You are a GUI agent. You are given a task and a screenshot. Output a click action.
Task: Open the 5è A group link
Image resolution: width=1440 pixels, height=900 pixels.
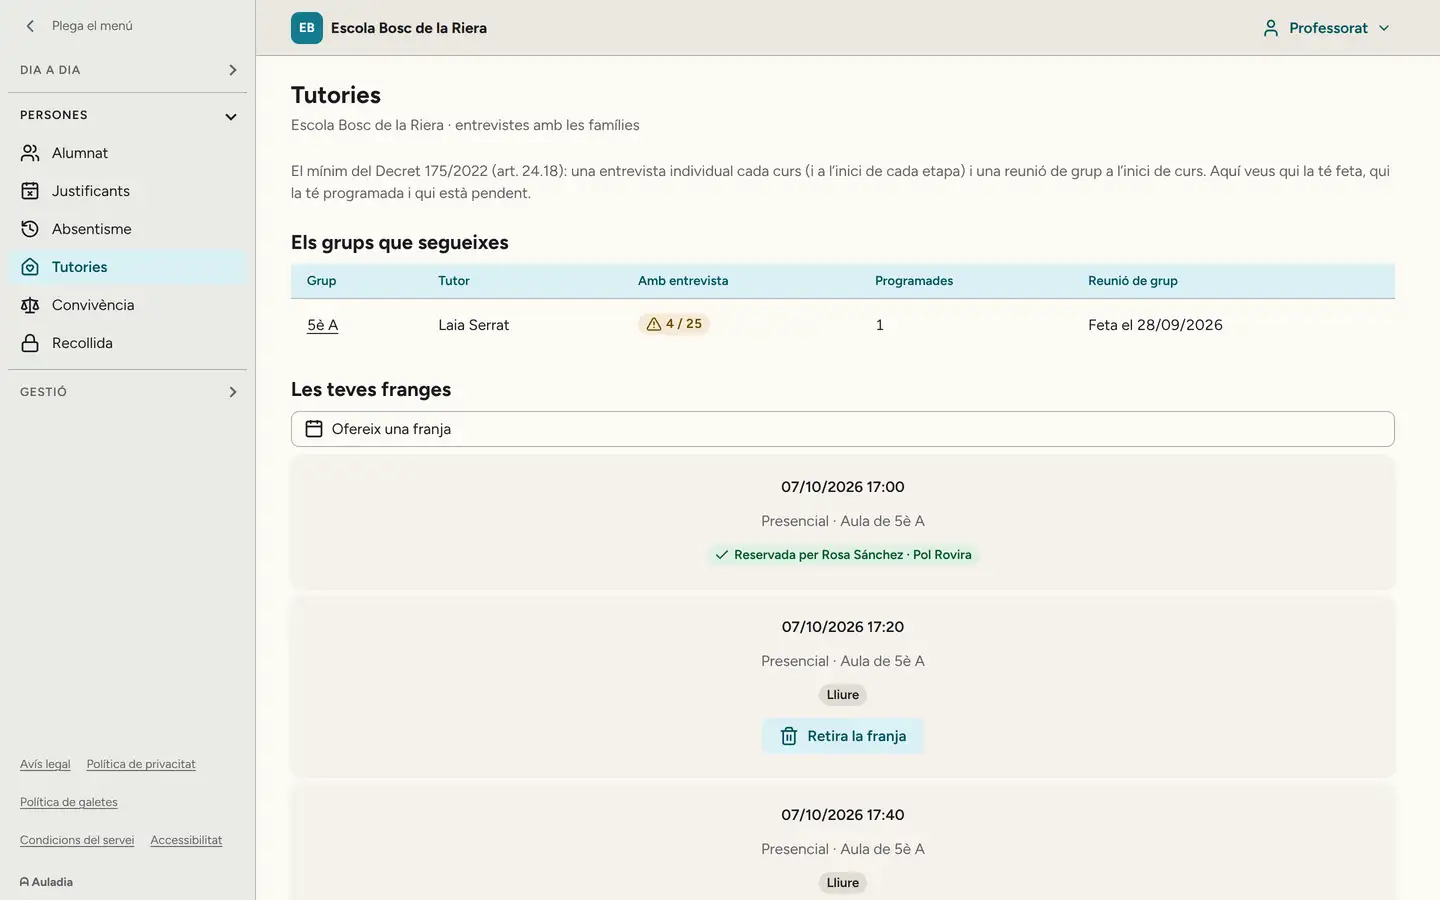point(322,325)
